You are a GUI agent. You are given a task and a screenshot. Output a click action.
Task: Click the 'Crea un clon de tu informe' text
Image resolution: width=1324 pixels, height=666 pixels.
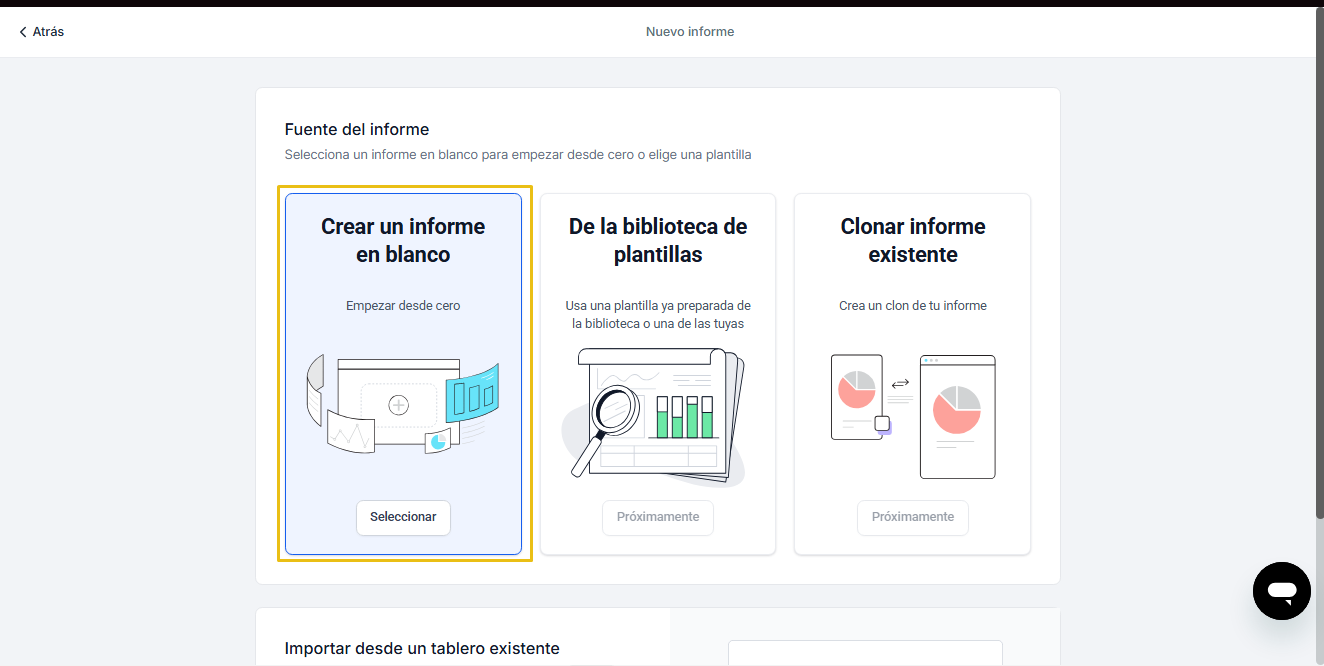(x=913, y=306)
